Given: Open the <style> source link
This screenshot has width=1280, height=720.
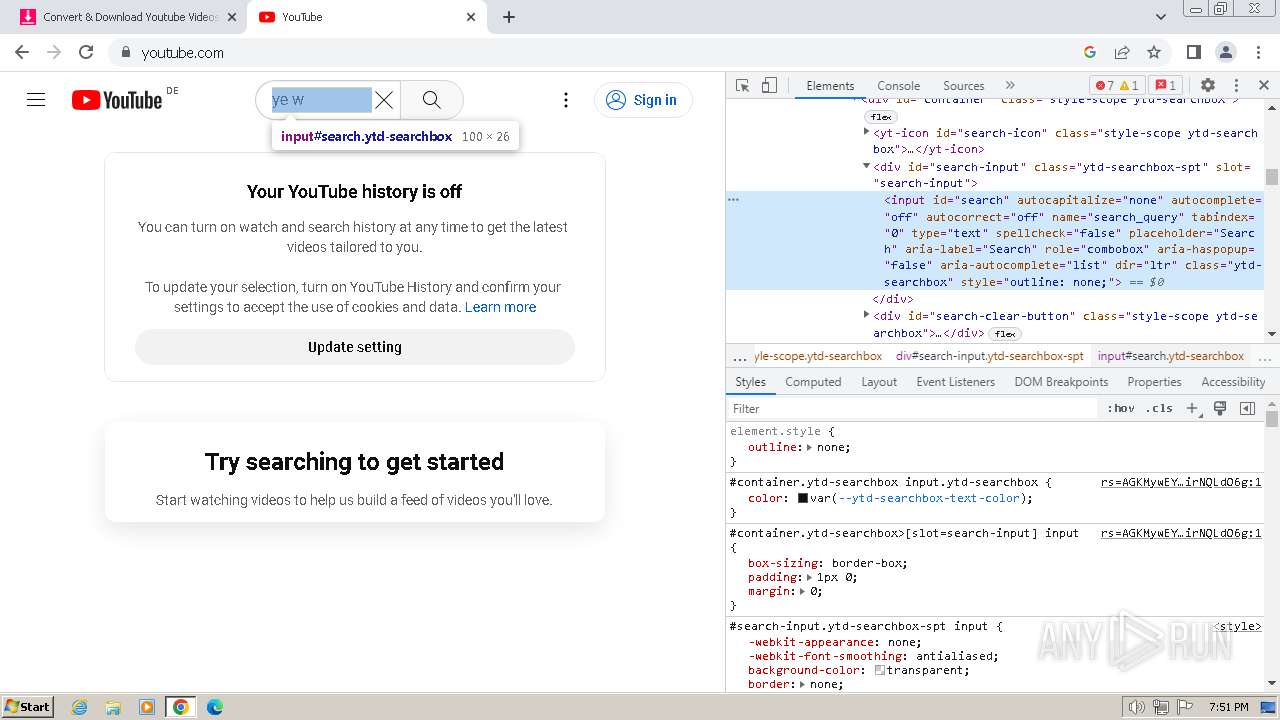Looking at the screenshot, I should [1238, 626].
